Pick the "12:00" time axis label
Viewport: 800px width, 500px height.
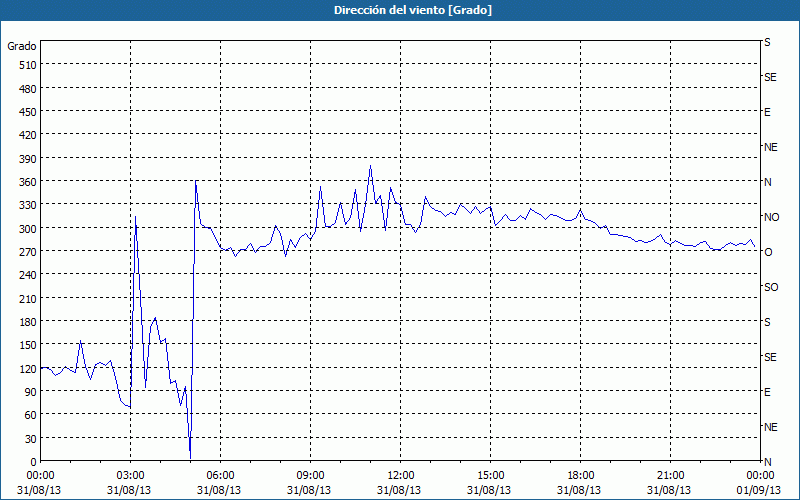[x=401, y=476]
